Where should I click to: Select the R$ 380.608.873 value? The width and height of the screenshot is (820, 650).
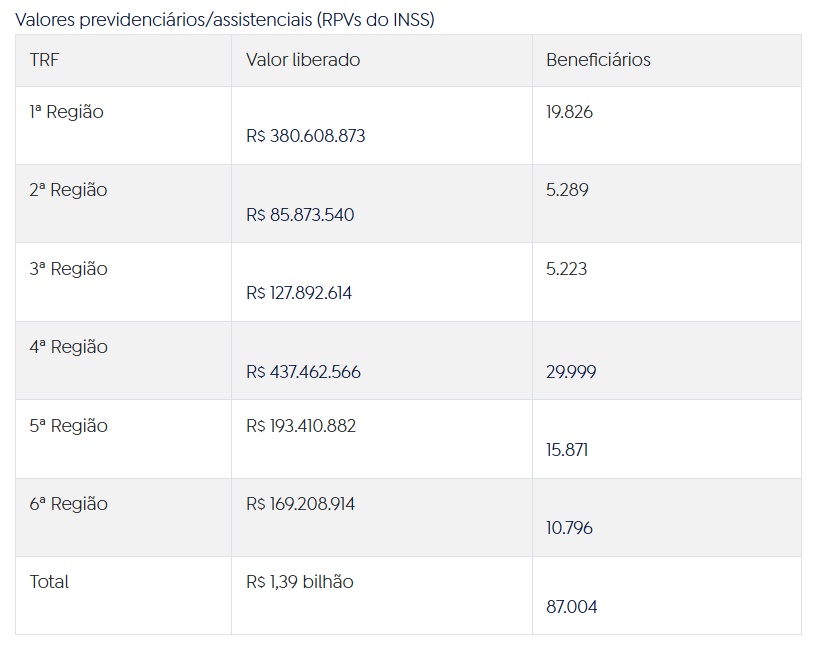pos(305,136)
